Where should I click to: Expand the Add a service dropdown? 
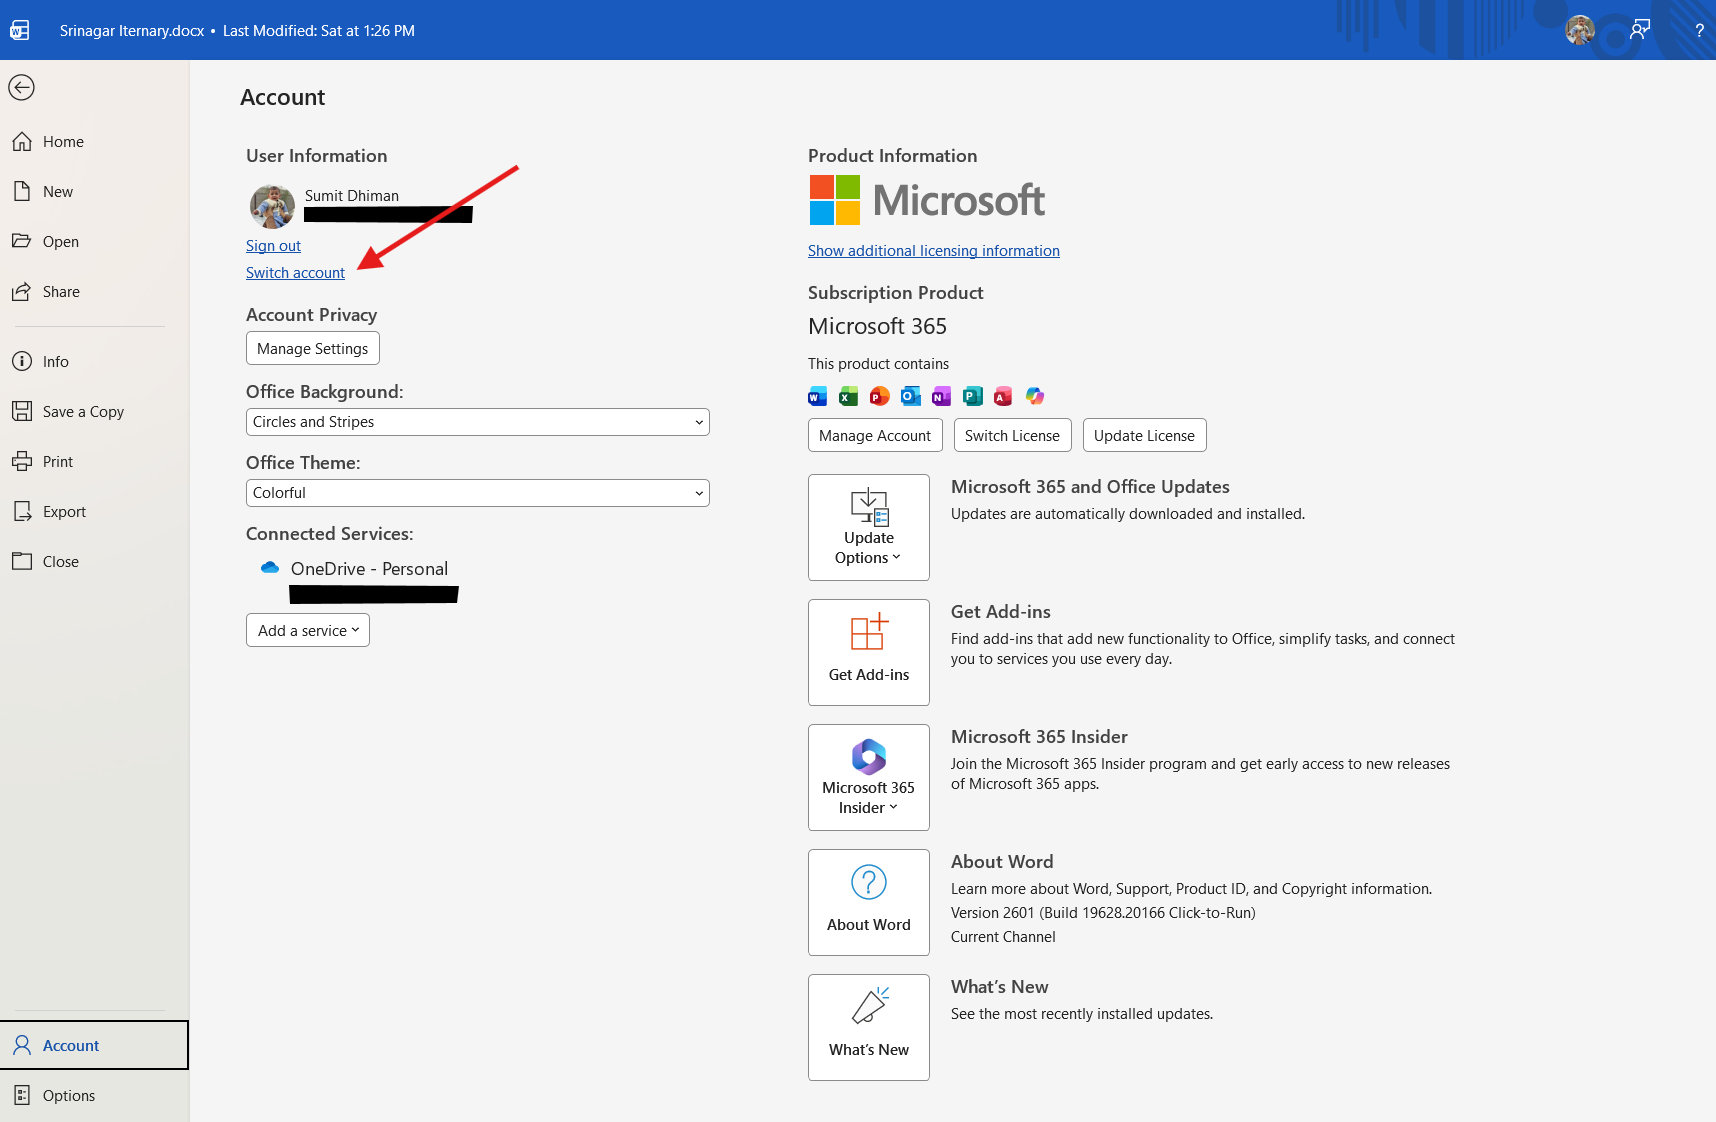tap(308, 630)
